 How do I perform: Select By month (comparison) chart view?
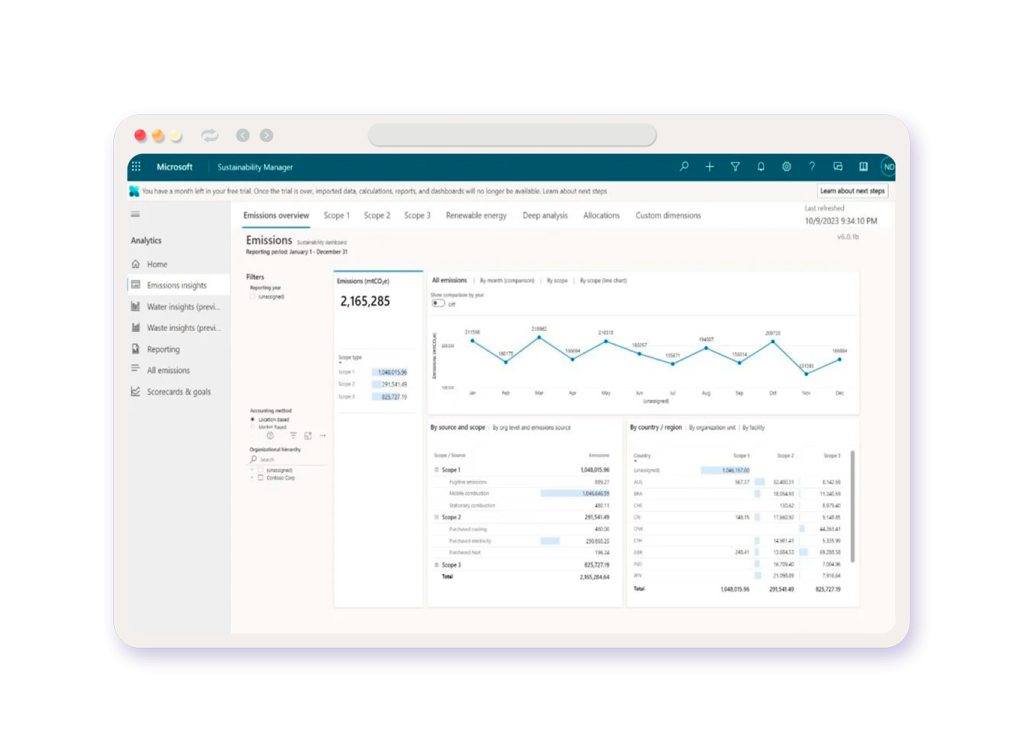point(507,281)
